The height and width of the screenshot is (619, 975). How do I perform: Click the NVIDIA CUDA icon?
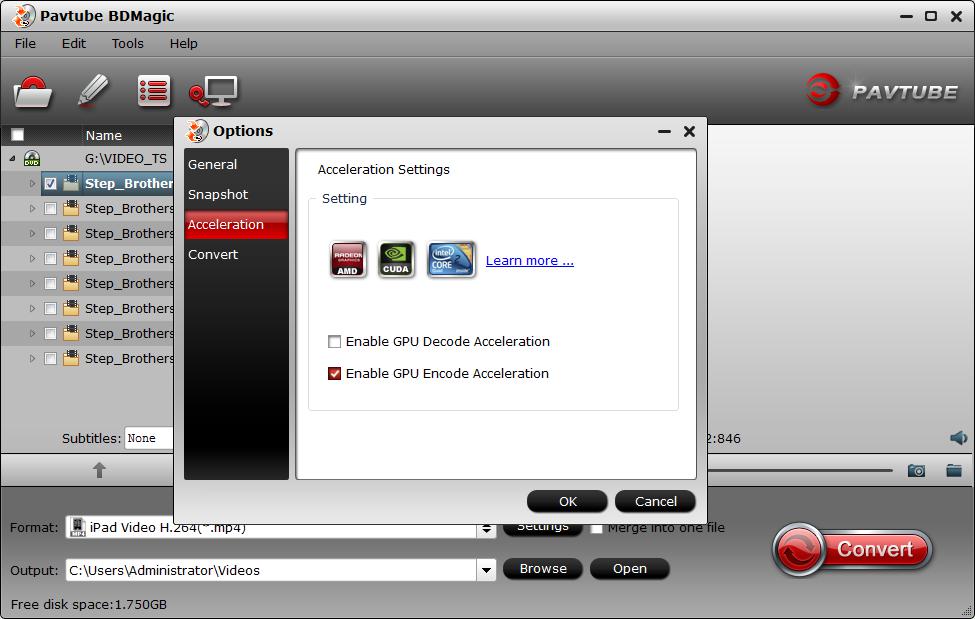pyautogui.click(x=396, y=257)
